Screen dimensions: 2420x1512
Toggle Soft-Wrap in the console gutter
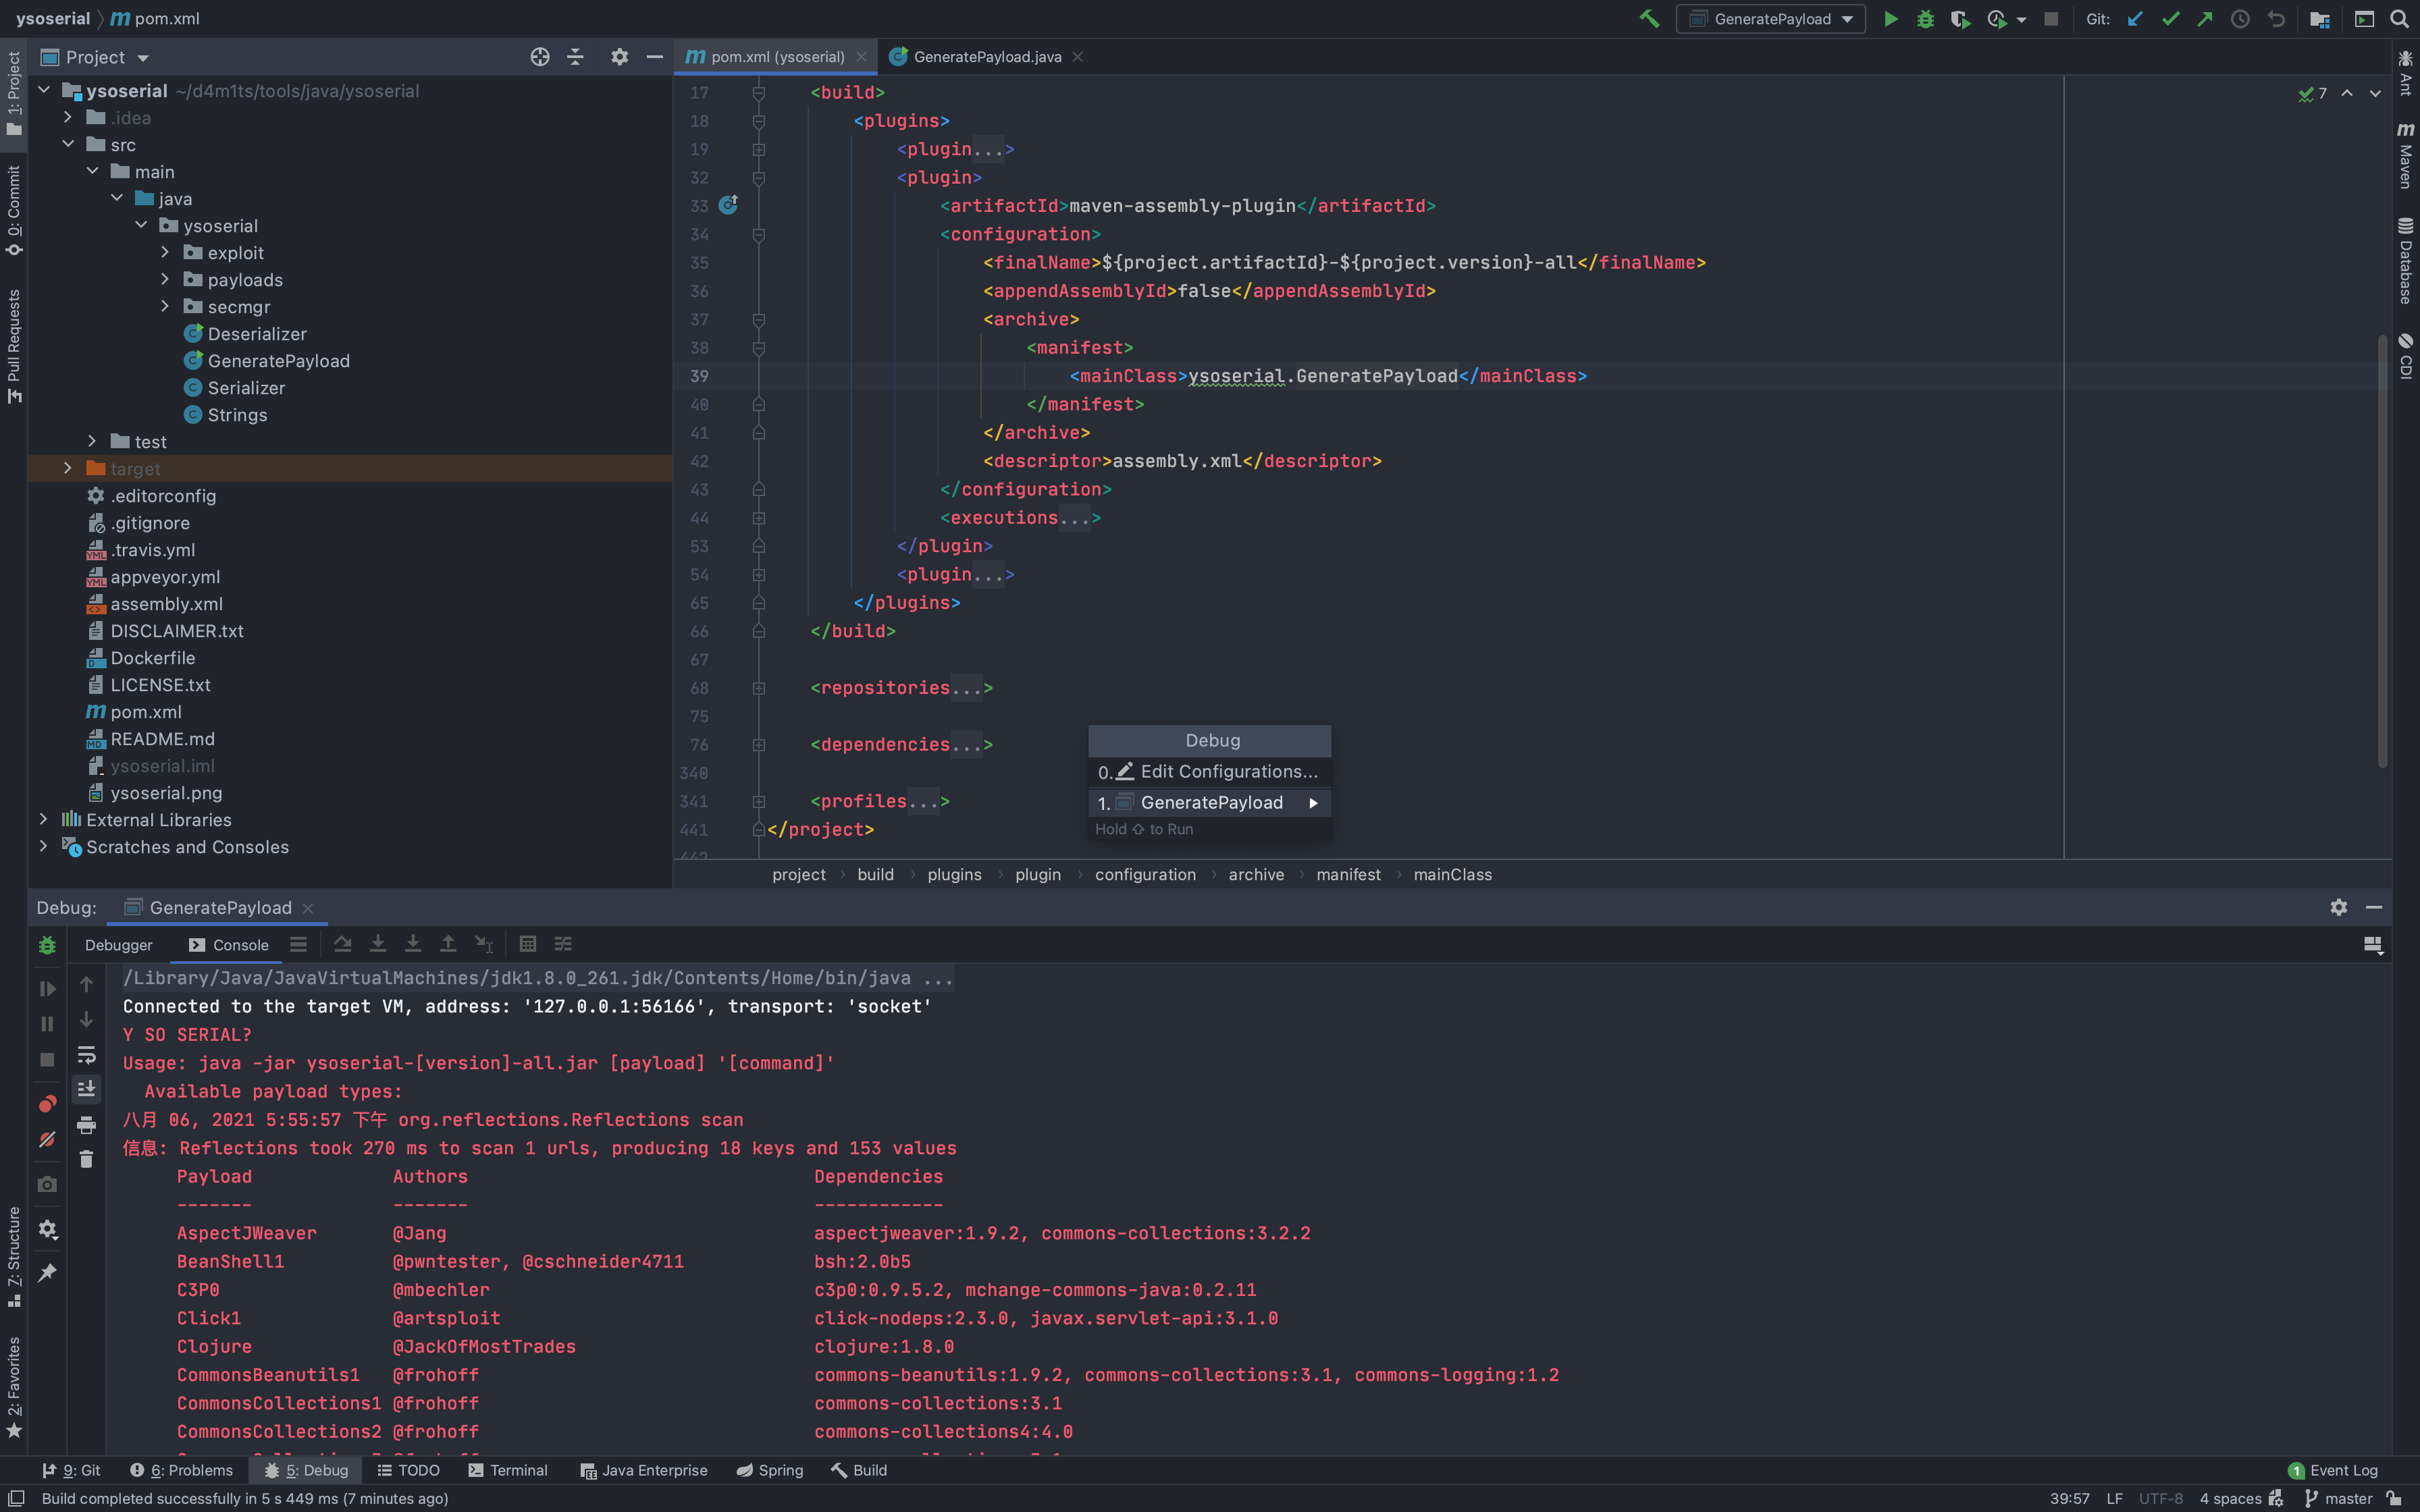coord(87,1055)
